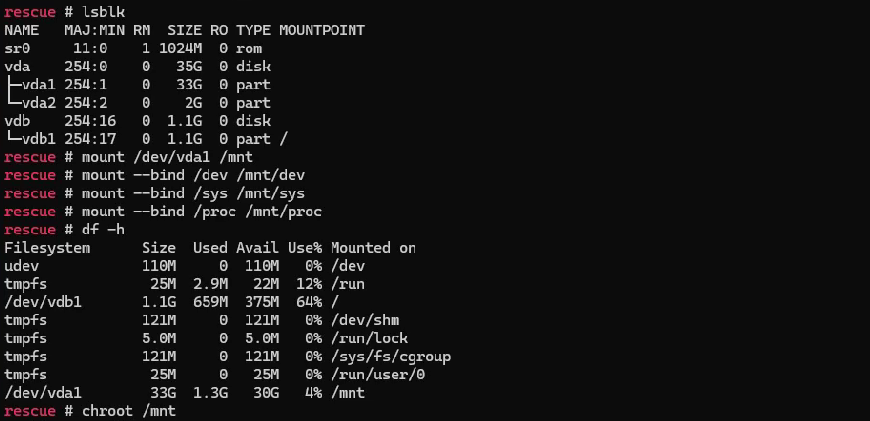
Task: Select the vda2 partition row in lsblk
Action: click(x=138, y=103)
